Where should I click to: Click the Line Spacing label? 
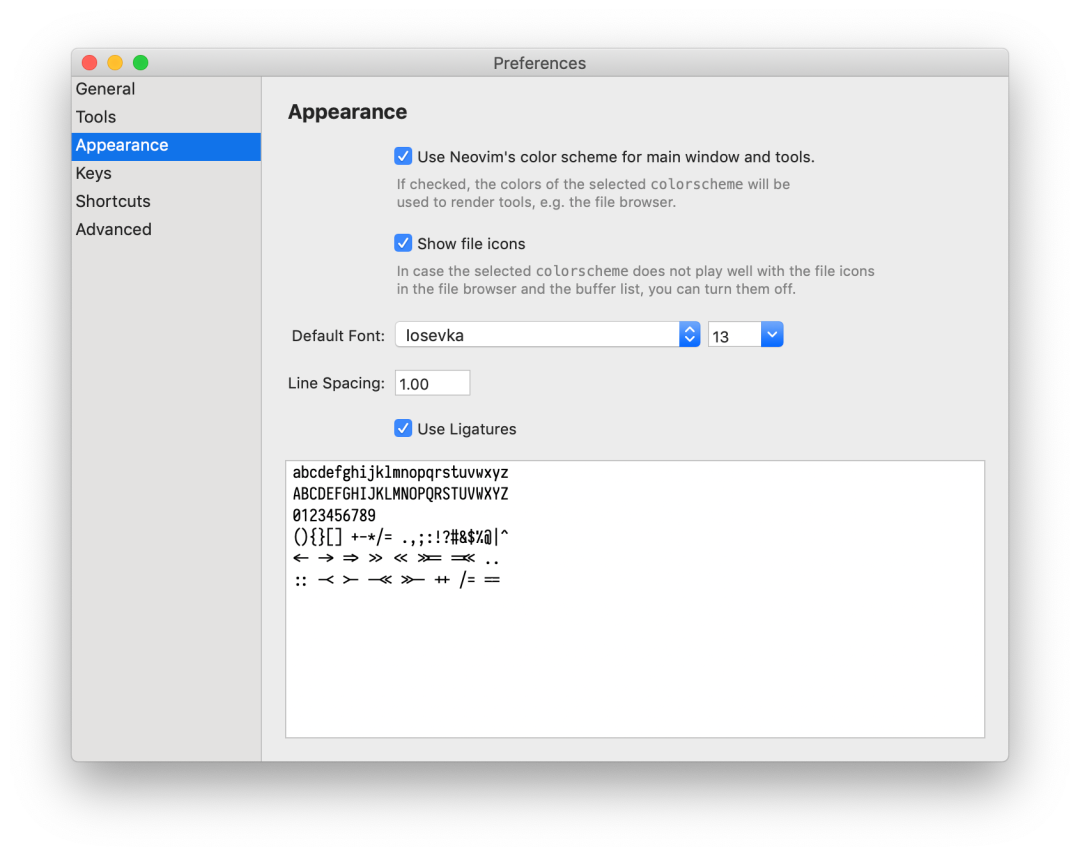[336, 383]
